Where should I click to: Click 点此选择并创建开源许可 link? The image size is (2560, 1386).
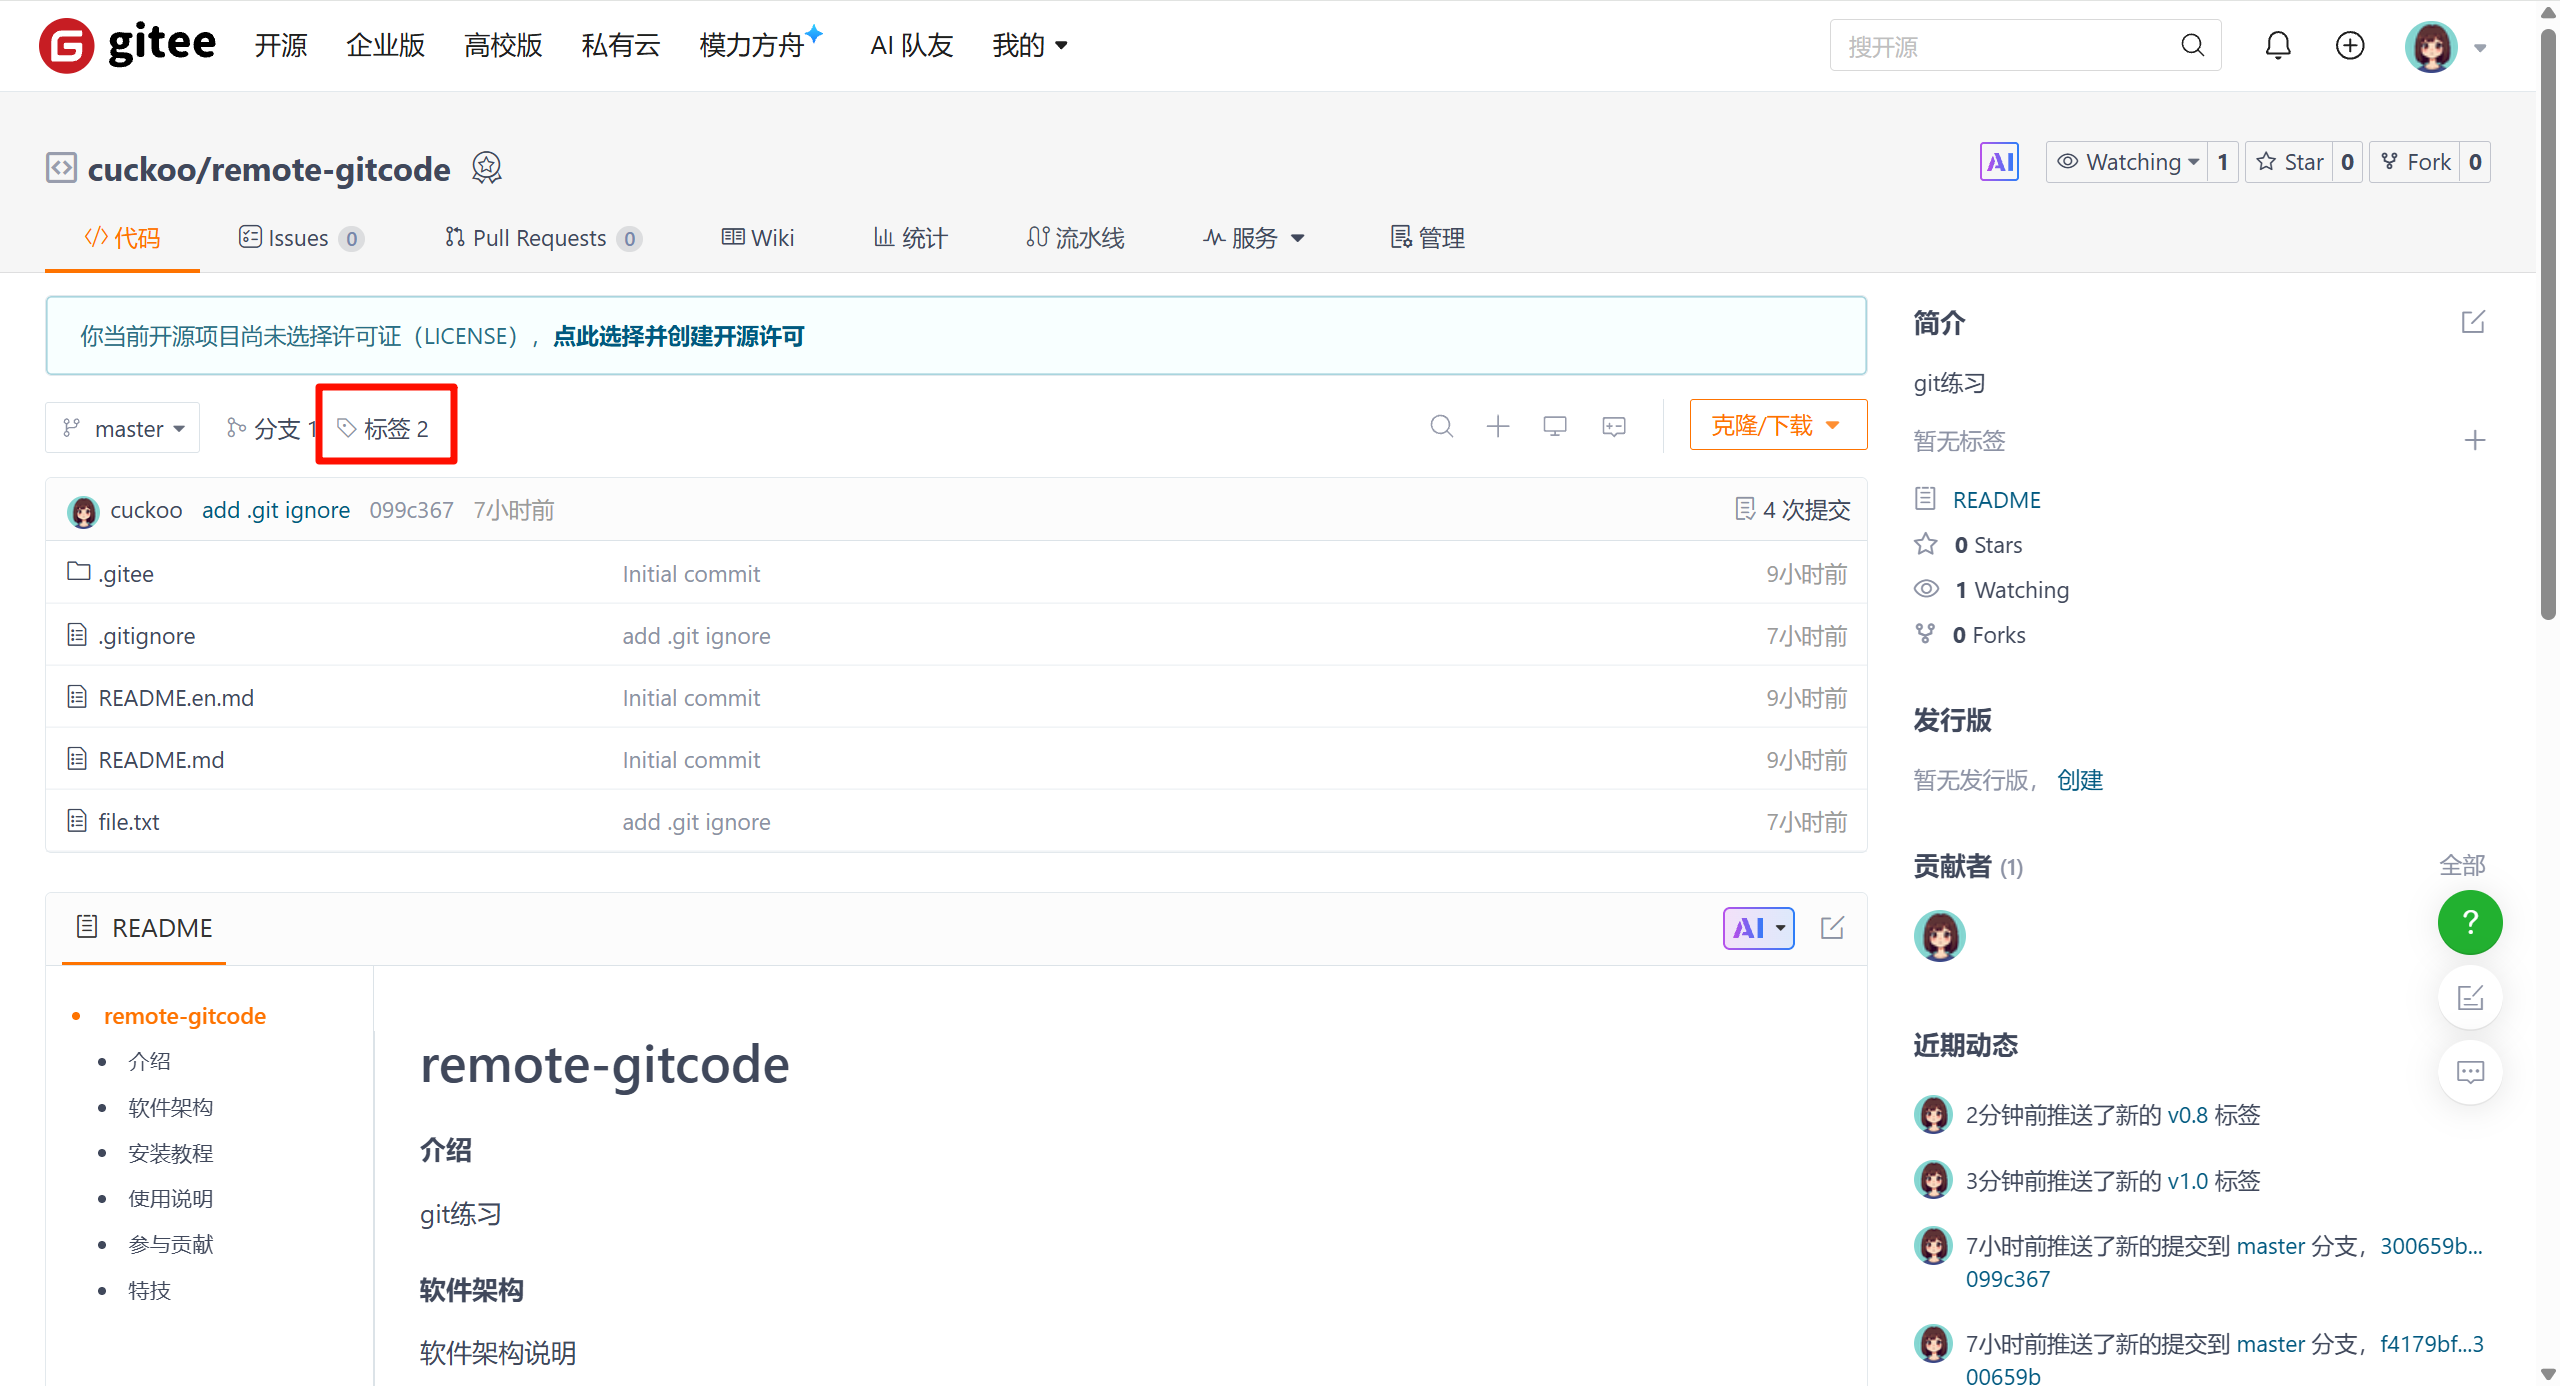point(678,336)
